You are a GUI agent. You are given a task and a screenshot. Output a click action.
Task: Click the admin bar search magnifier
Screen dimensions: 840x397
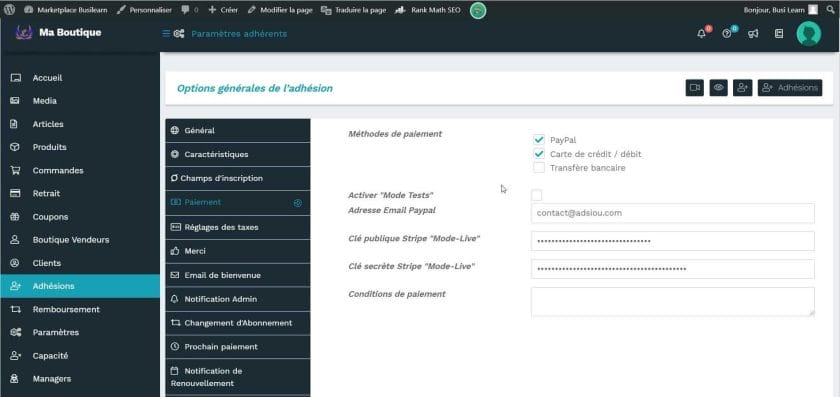point(830,10)
